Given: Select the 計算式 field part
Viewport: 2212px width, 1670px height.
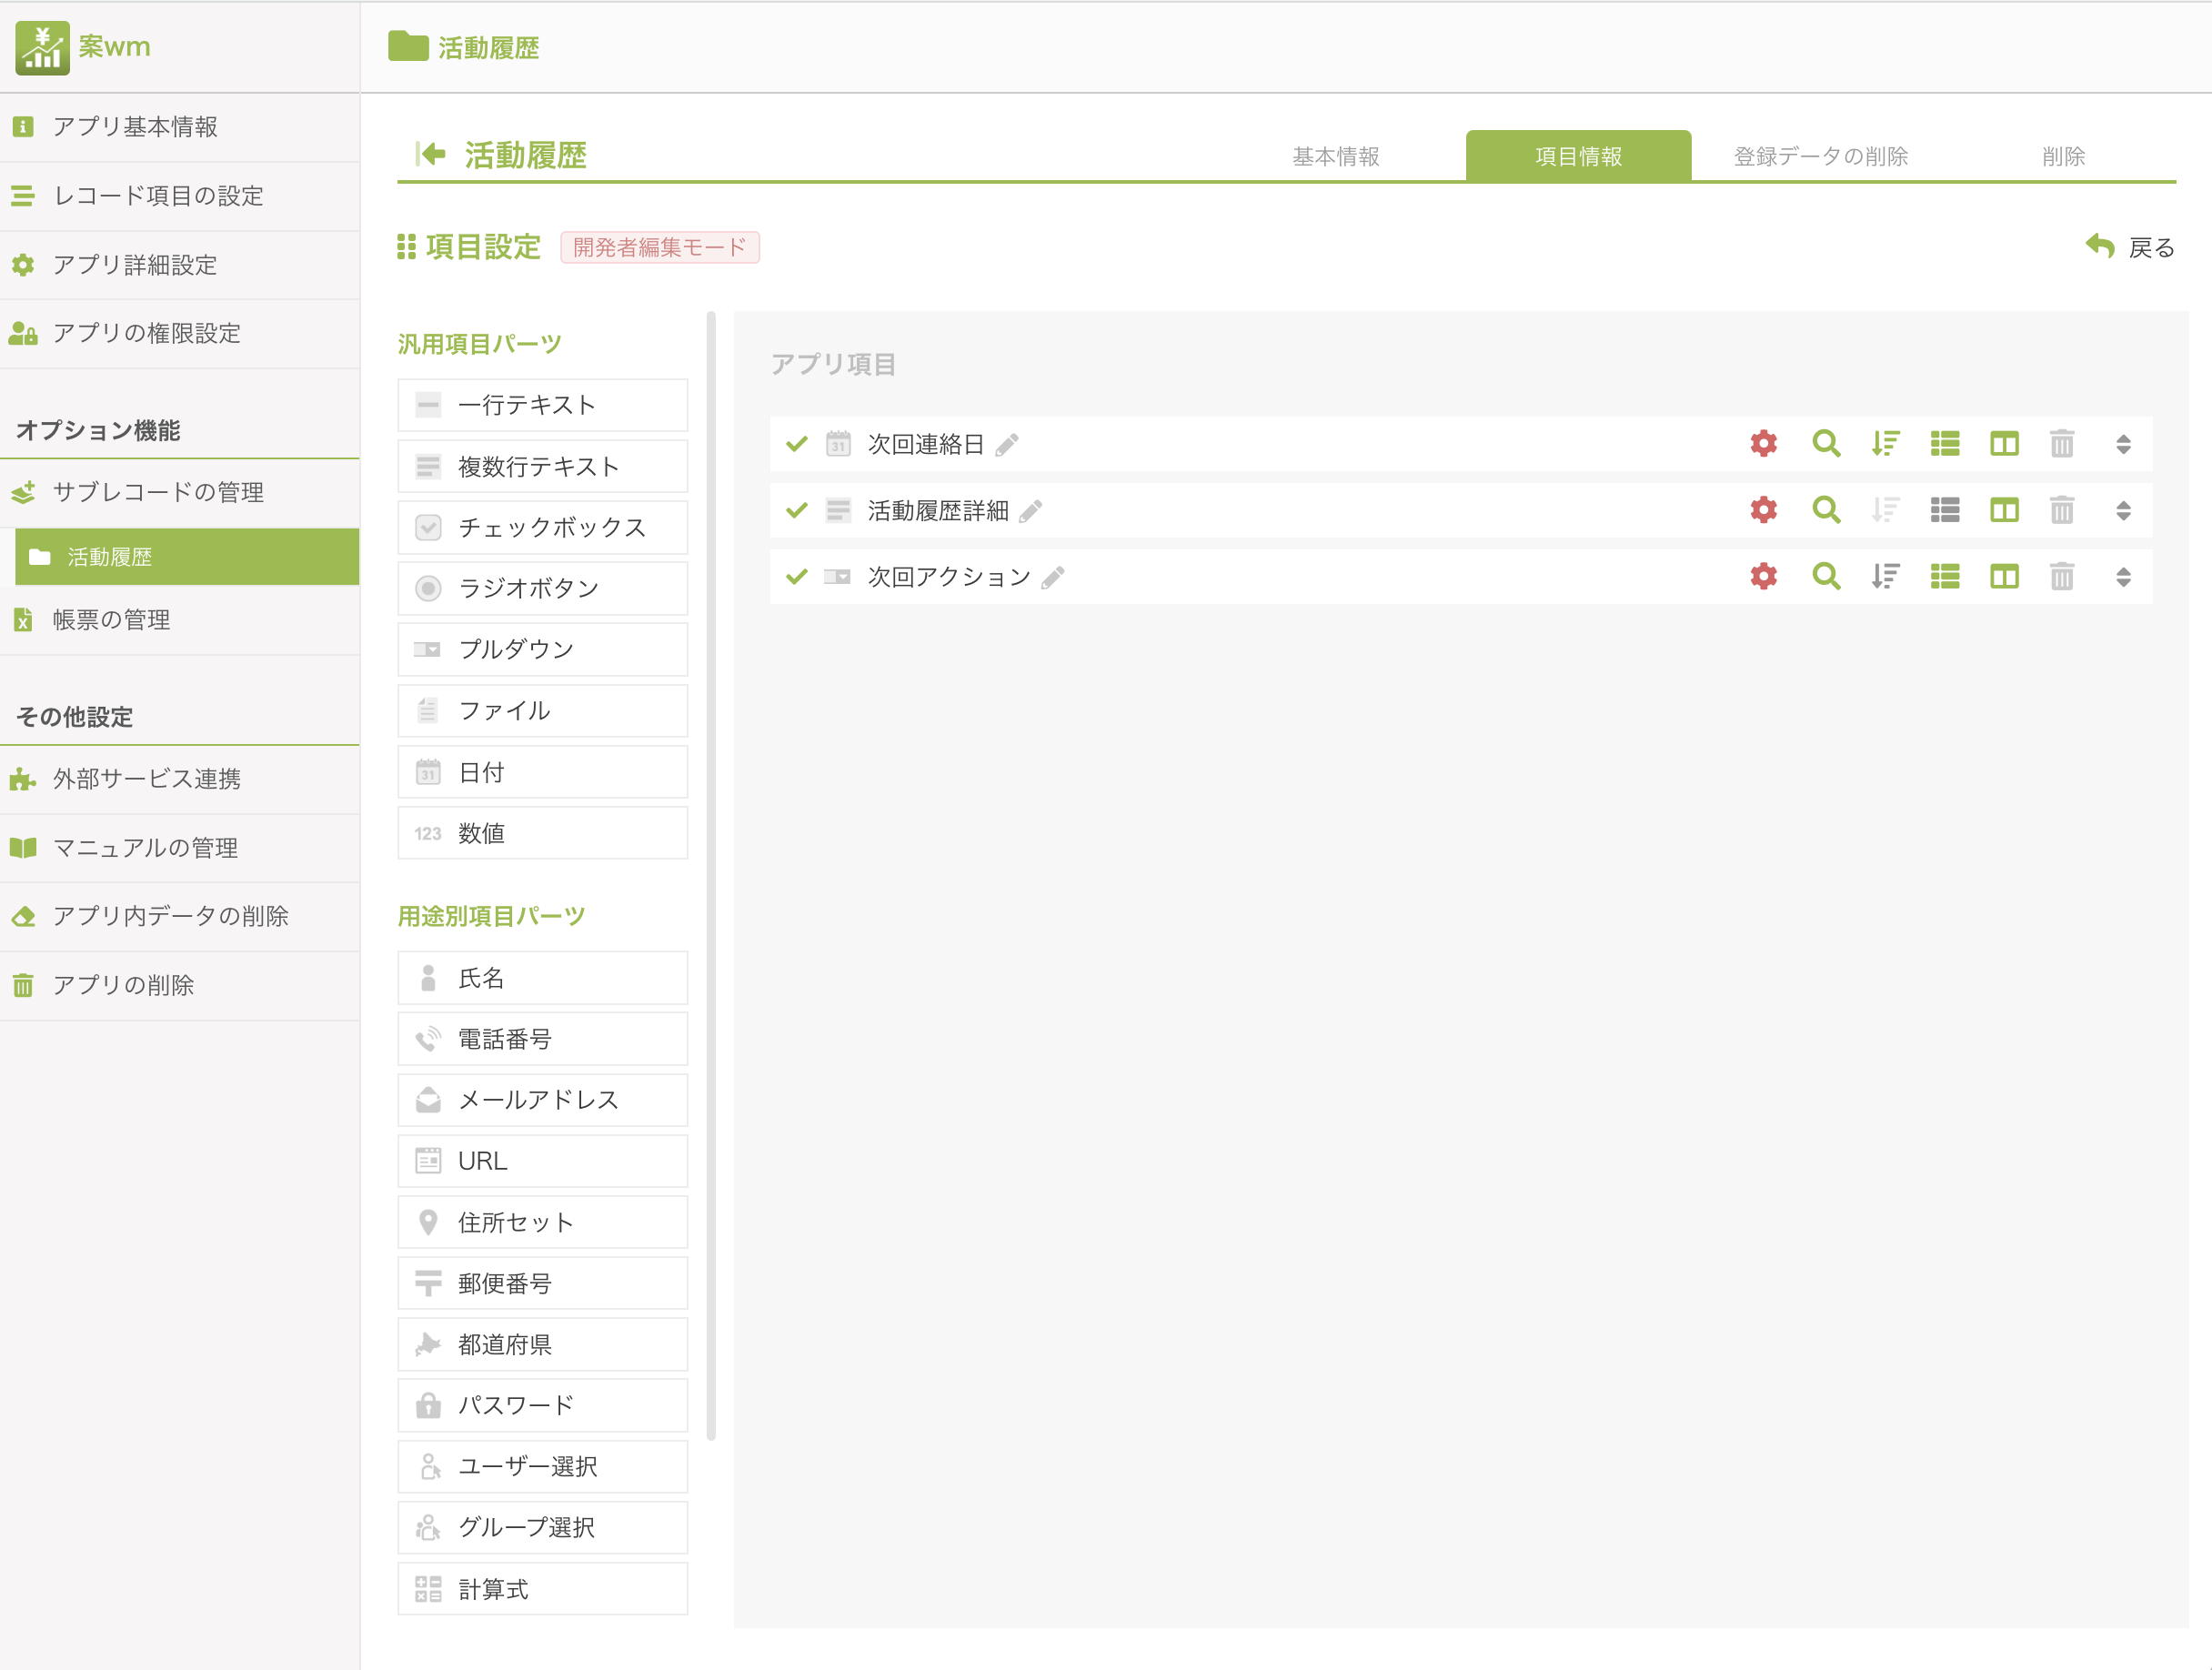Looking at the screenshot, I should point(543,1589).
